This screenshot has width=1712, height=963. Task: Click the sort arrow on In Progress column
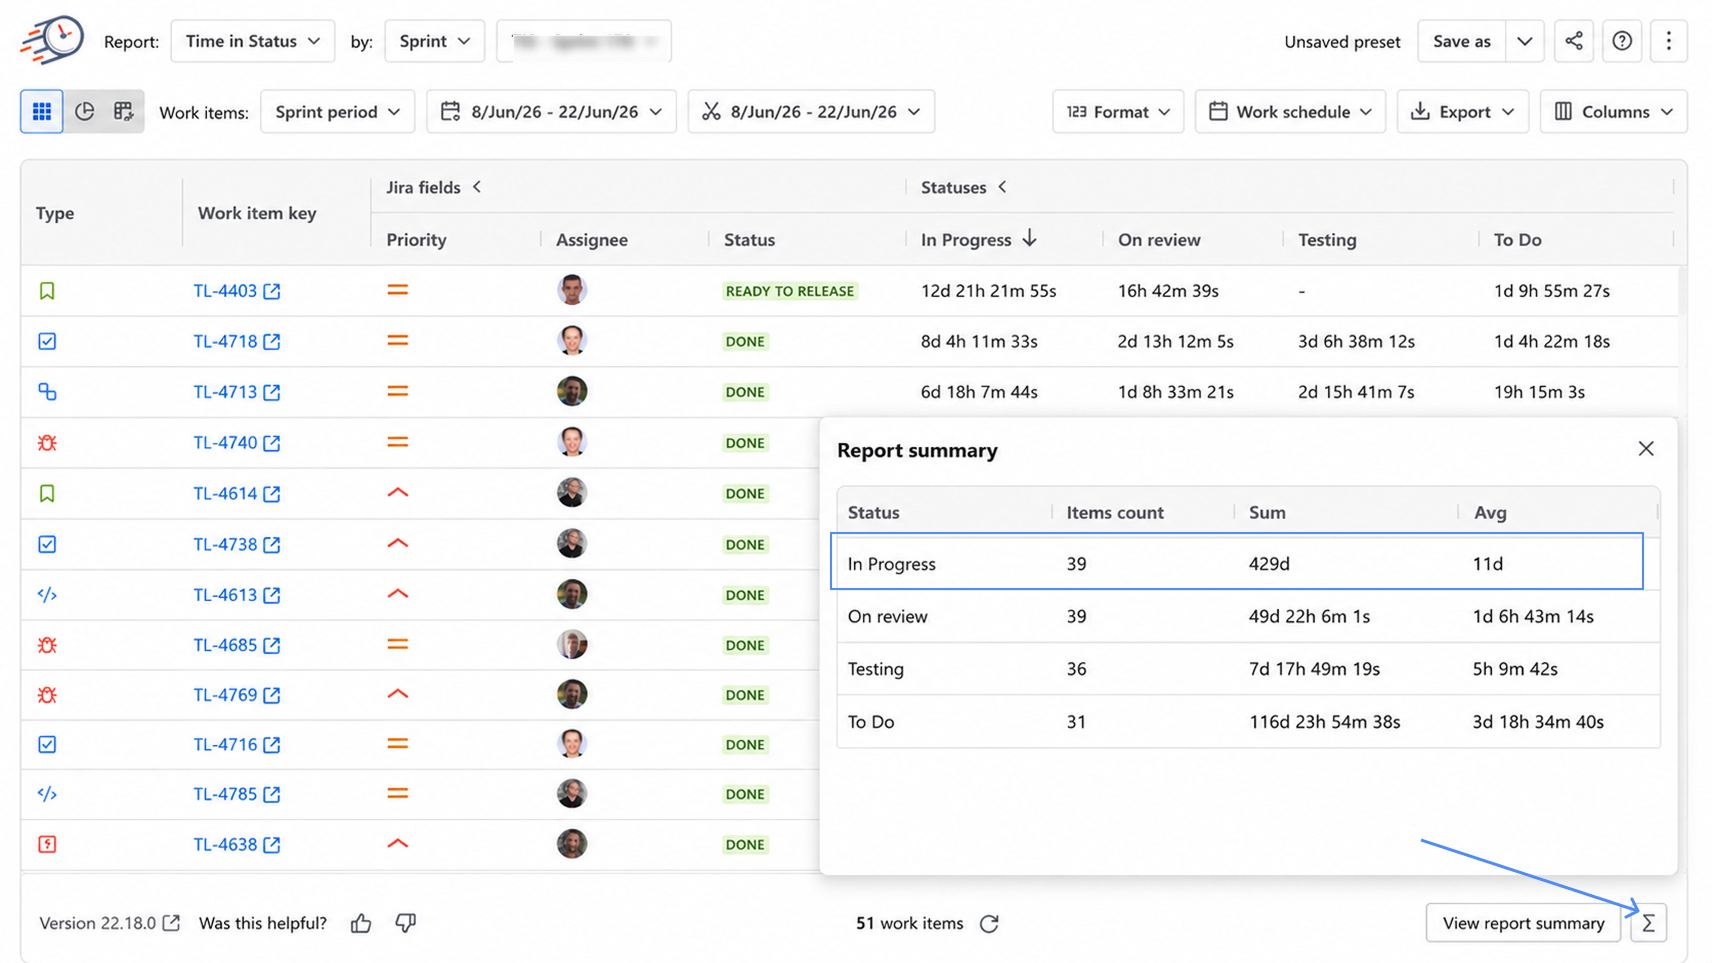1030,238
